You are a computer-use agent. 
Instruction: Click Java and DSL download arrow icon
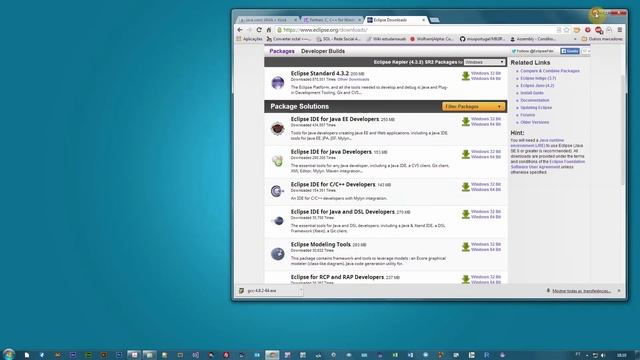coord(465,214)
